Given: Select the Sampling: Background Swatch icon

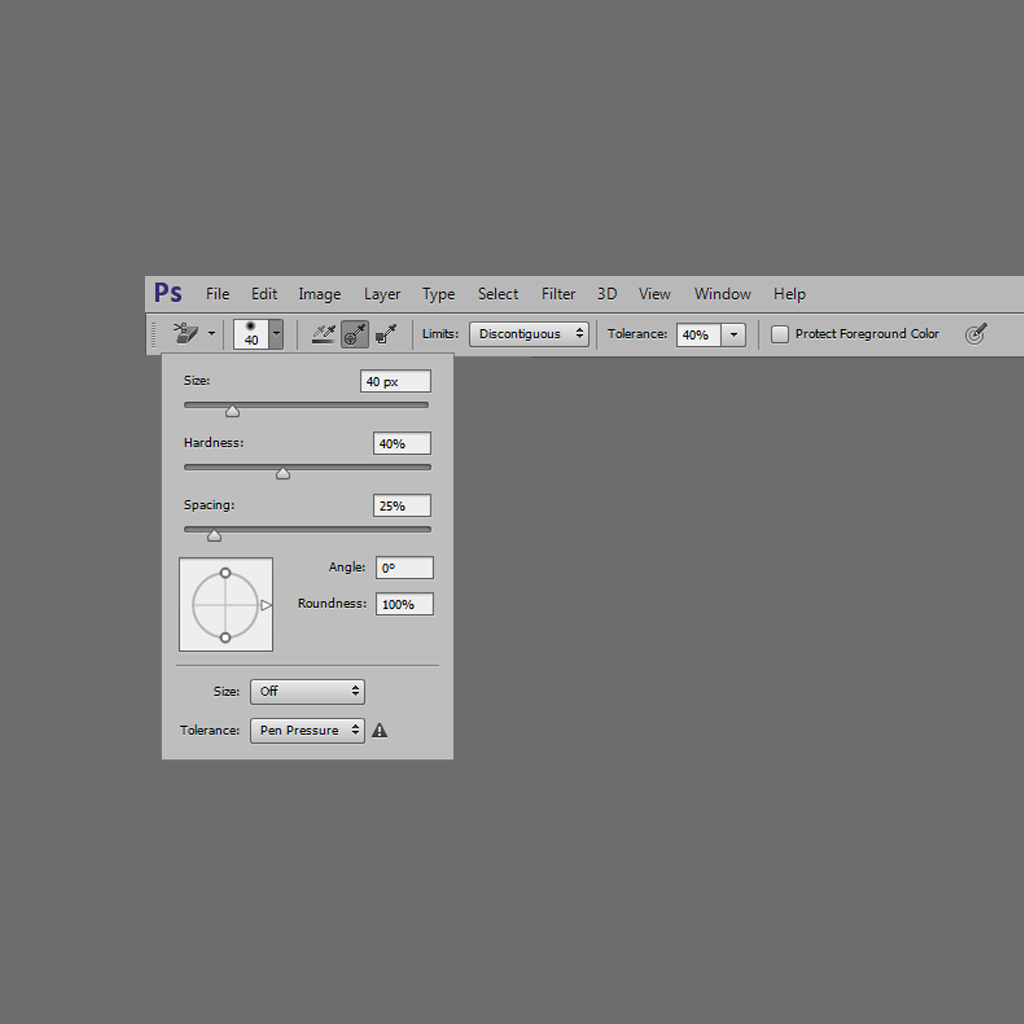Looking at the screenshot, I should coord(386,334).
